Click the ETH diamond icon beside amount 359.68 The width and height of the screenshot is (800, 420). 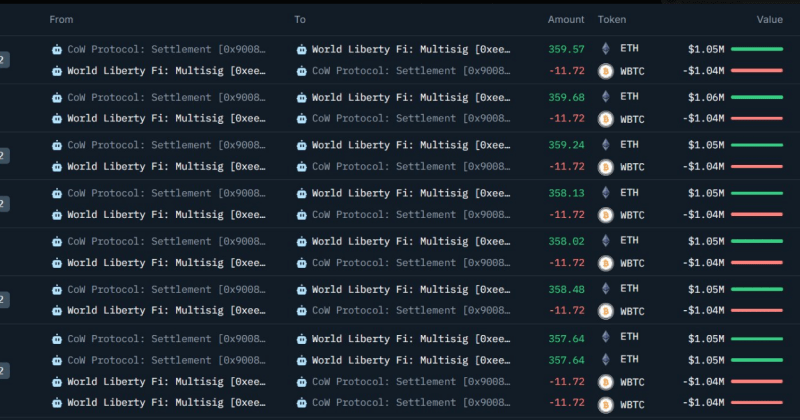coord(604,97)
